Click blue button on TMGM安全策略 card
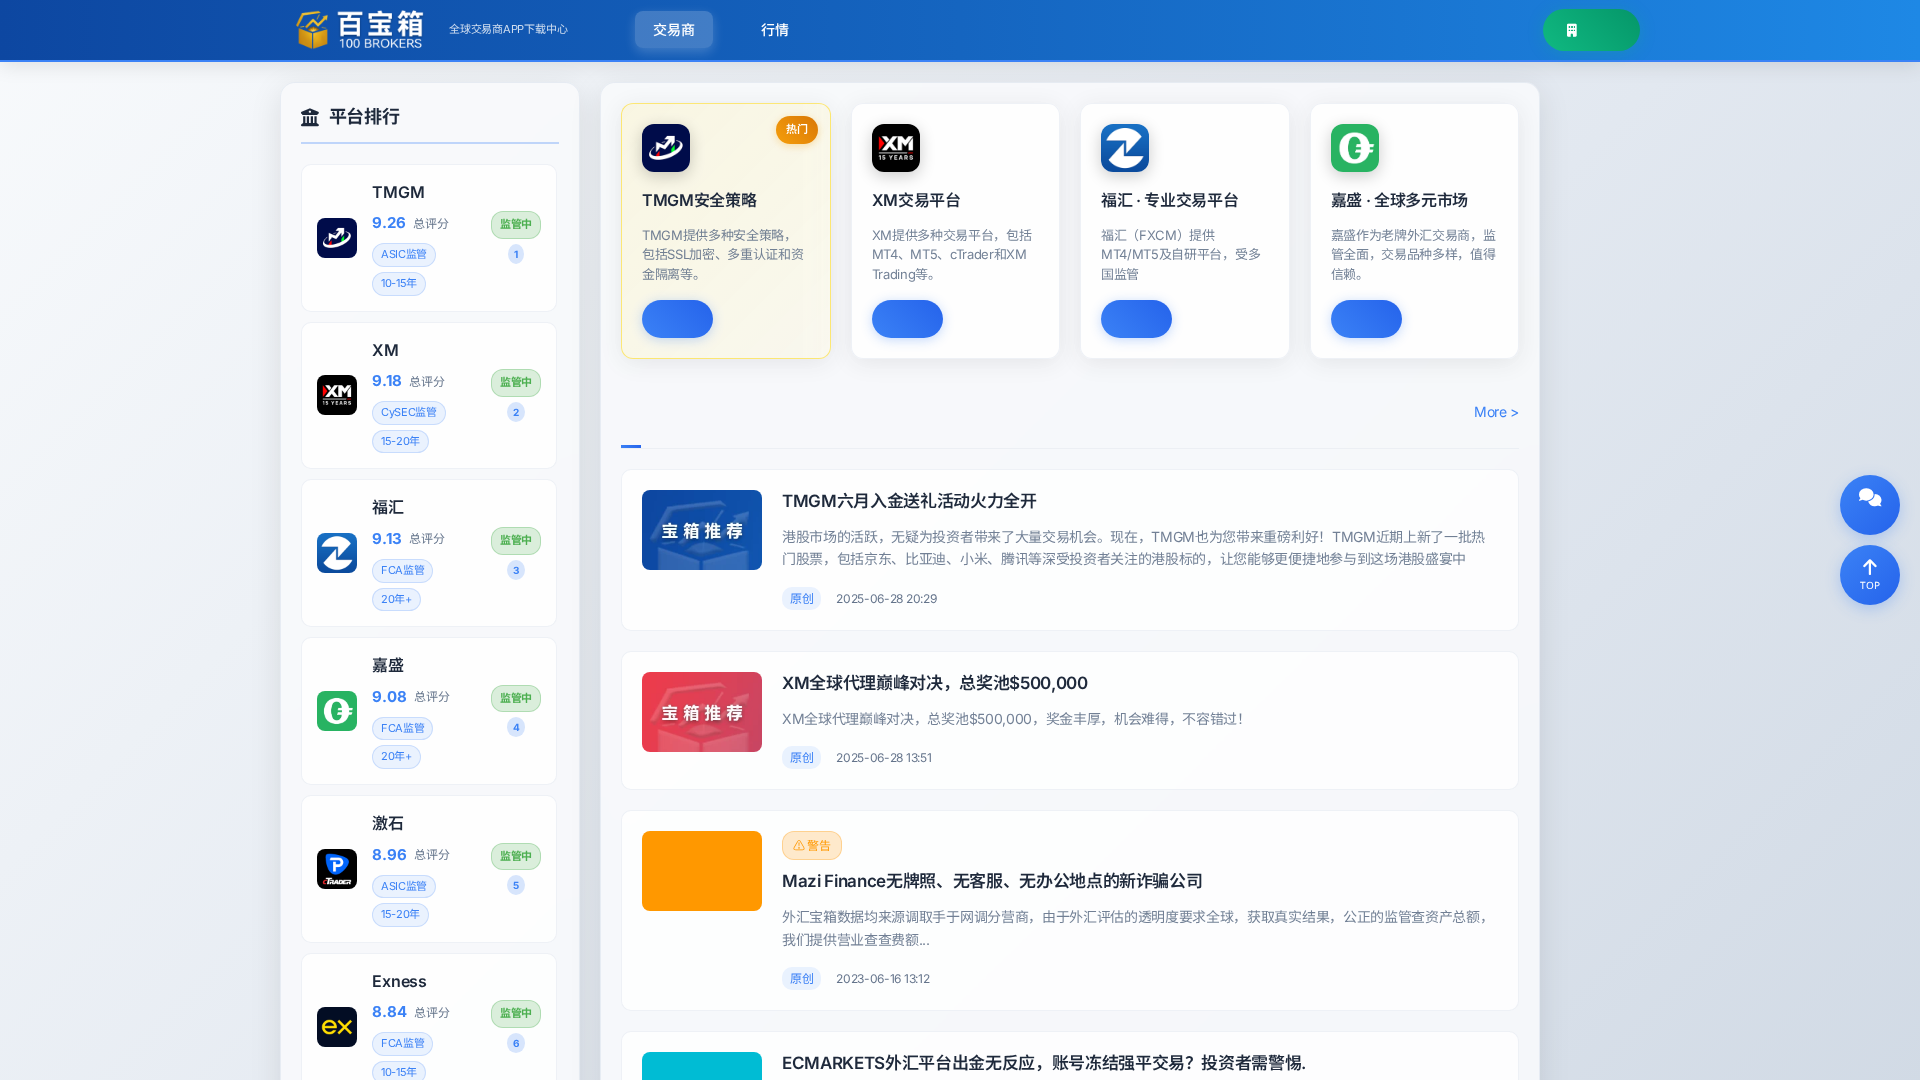Screen dimensions: 1920x1080 pyautogui.click(x=677, y=319)
